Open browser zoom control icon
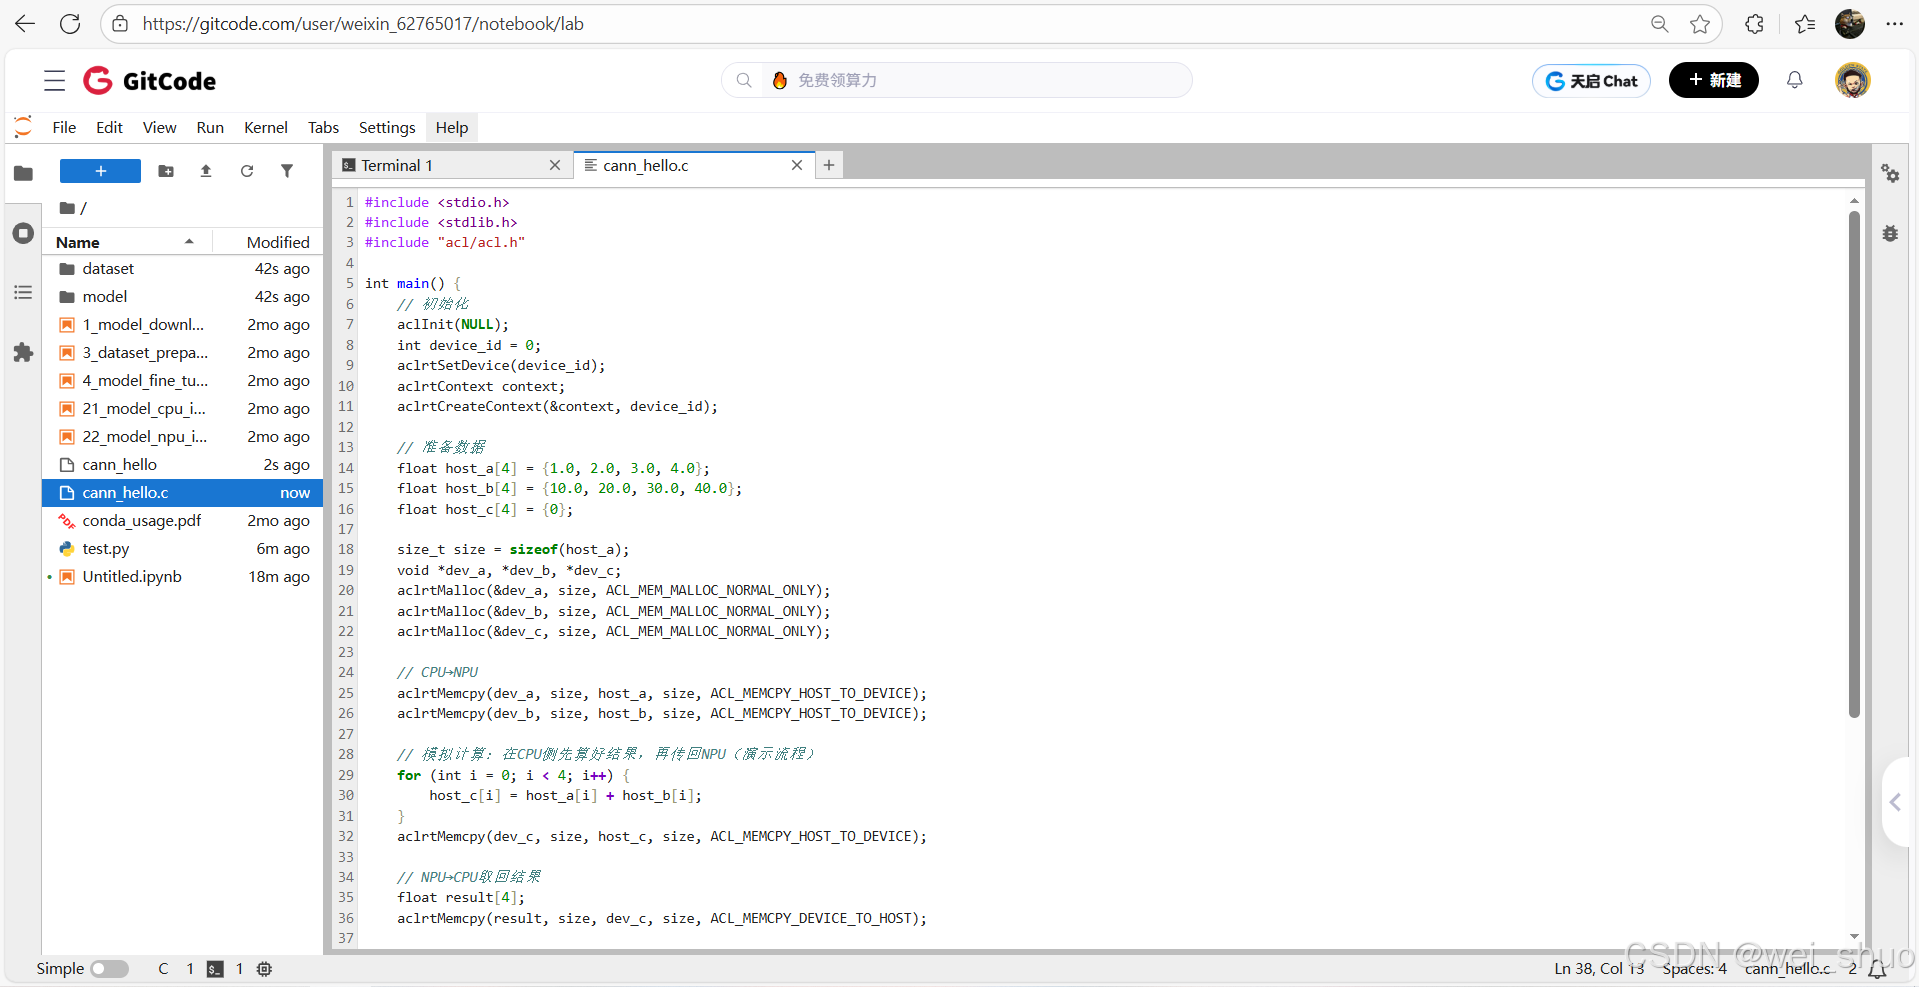This screenshot has width=1919, height=987. pyautogui.click(x=1660, y=24)
